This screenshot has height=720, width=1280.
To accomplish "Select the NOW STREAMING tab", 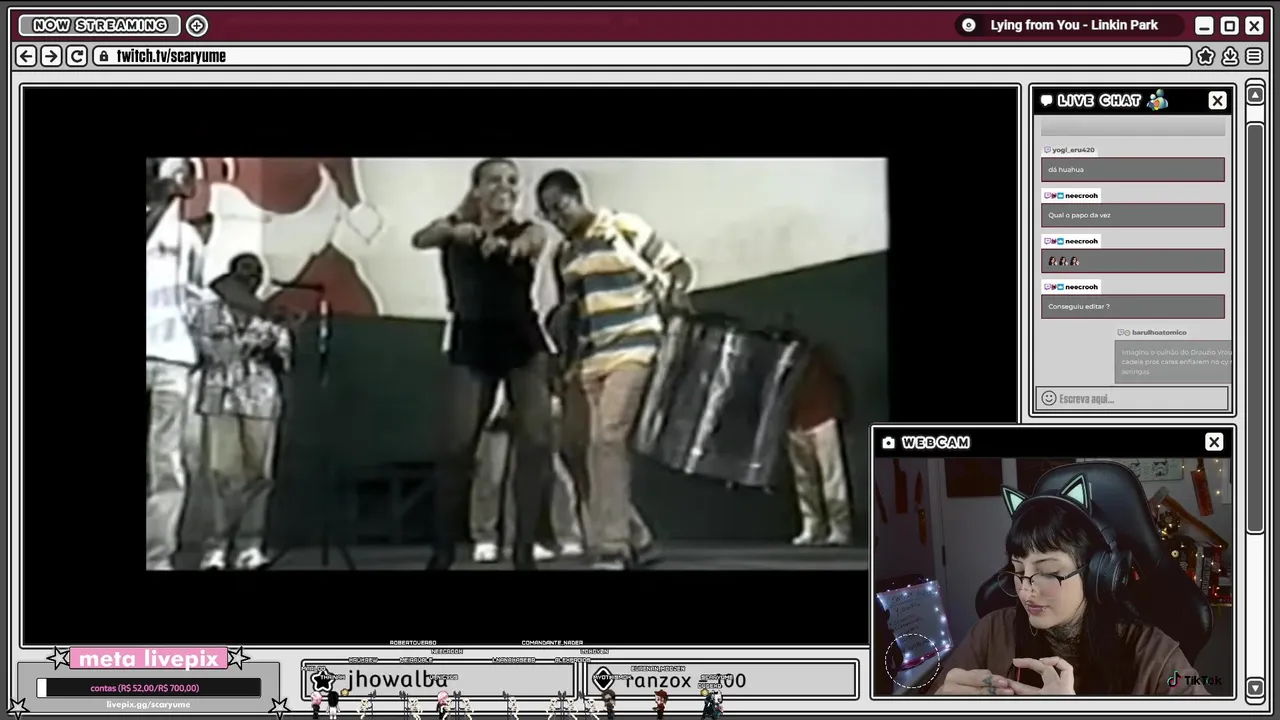I will pyautogui.click(x=100, y=25).
